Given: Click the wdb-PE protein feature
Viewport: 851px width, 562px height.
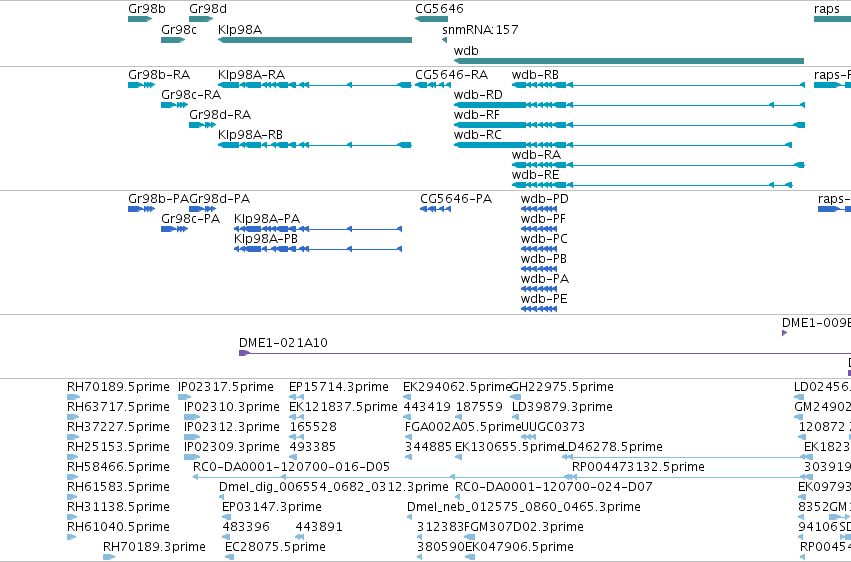Looking at the screenshot, I should pyautogui.click(x=539, y=310).
